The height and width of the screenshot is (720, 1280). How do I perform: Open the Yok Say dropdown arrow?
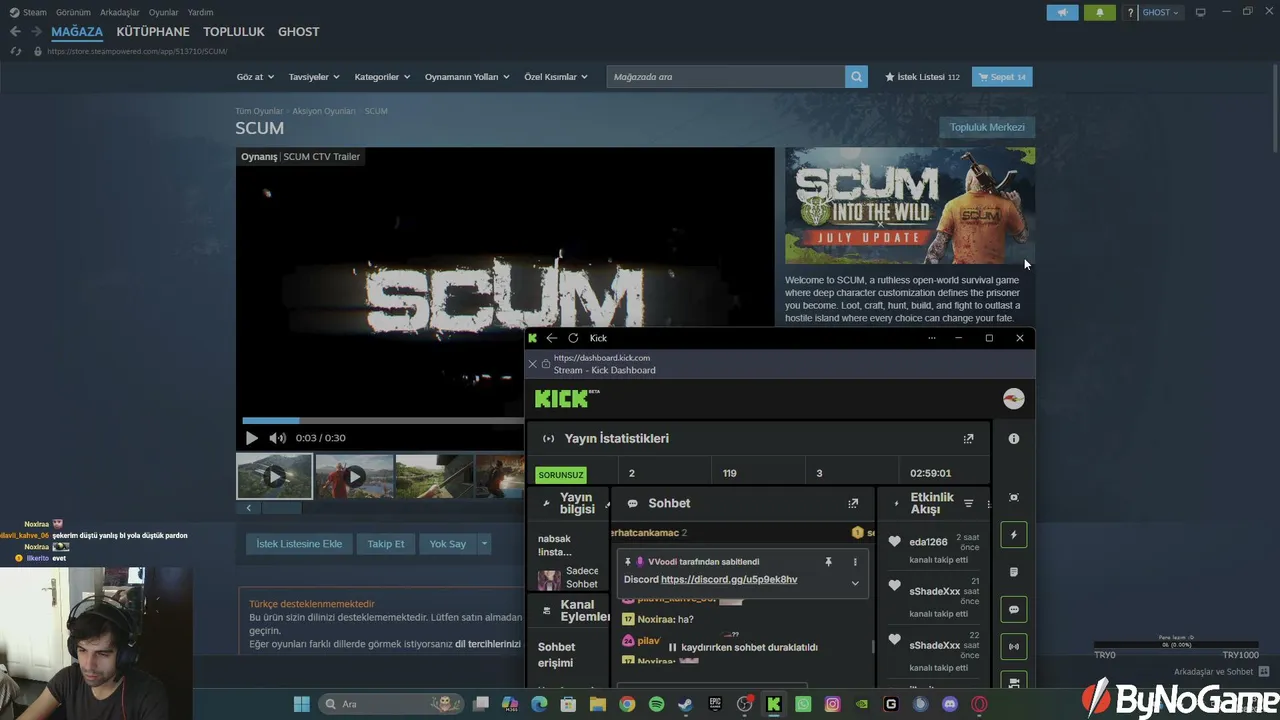(484, 544)
